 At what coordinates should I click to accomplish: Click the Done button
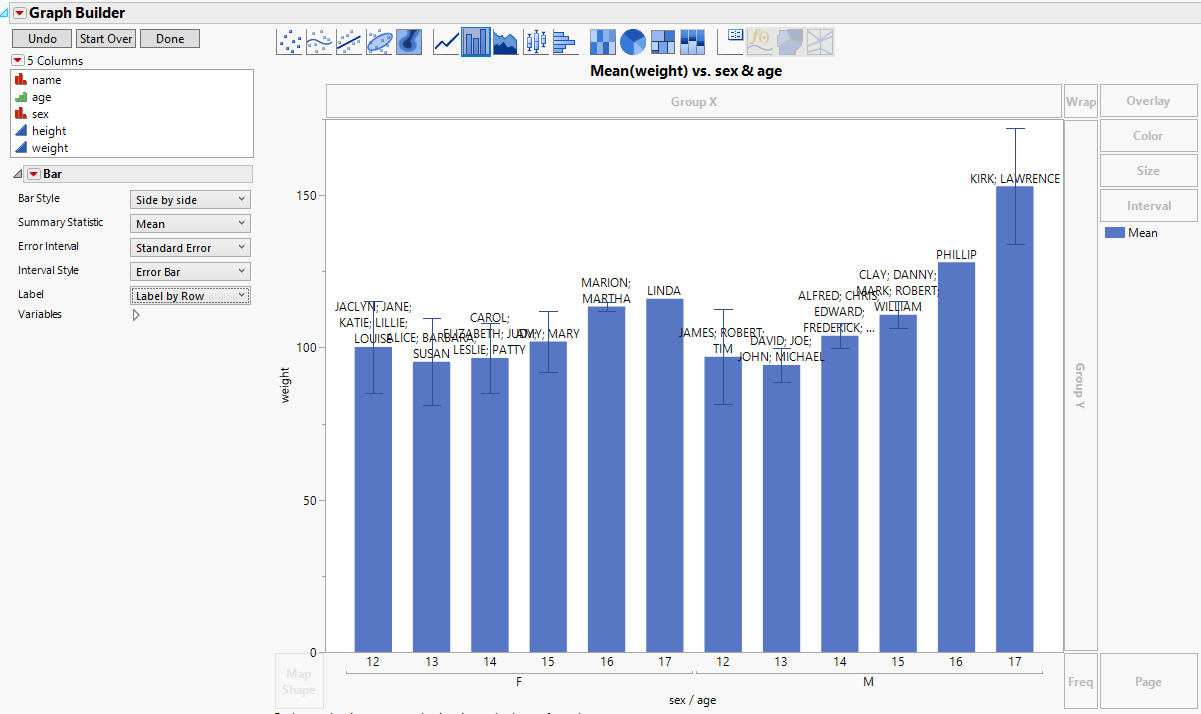[x=170, y=39]
